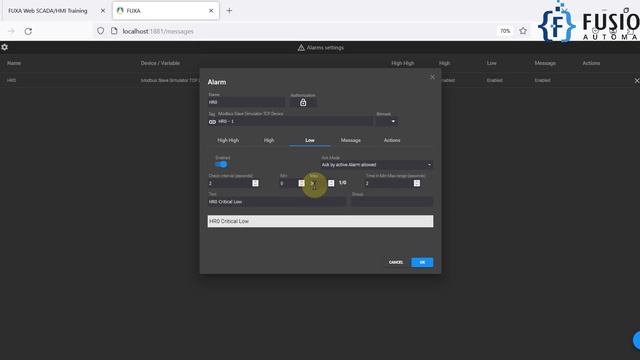Open the Bitmask dropdown
640x360 pixels.
(386, 121)
